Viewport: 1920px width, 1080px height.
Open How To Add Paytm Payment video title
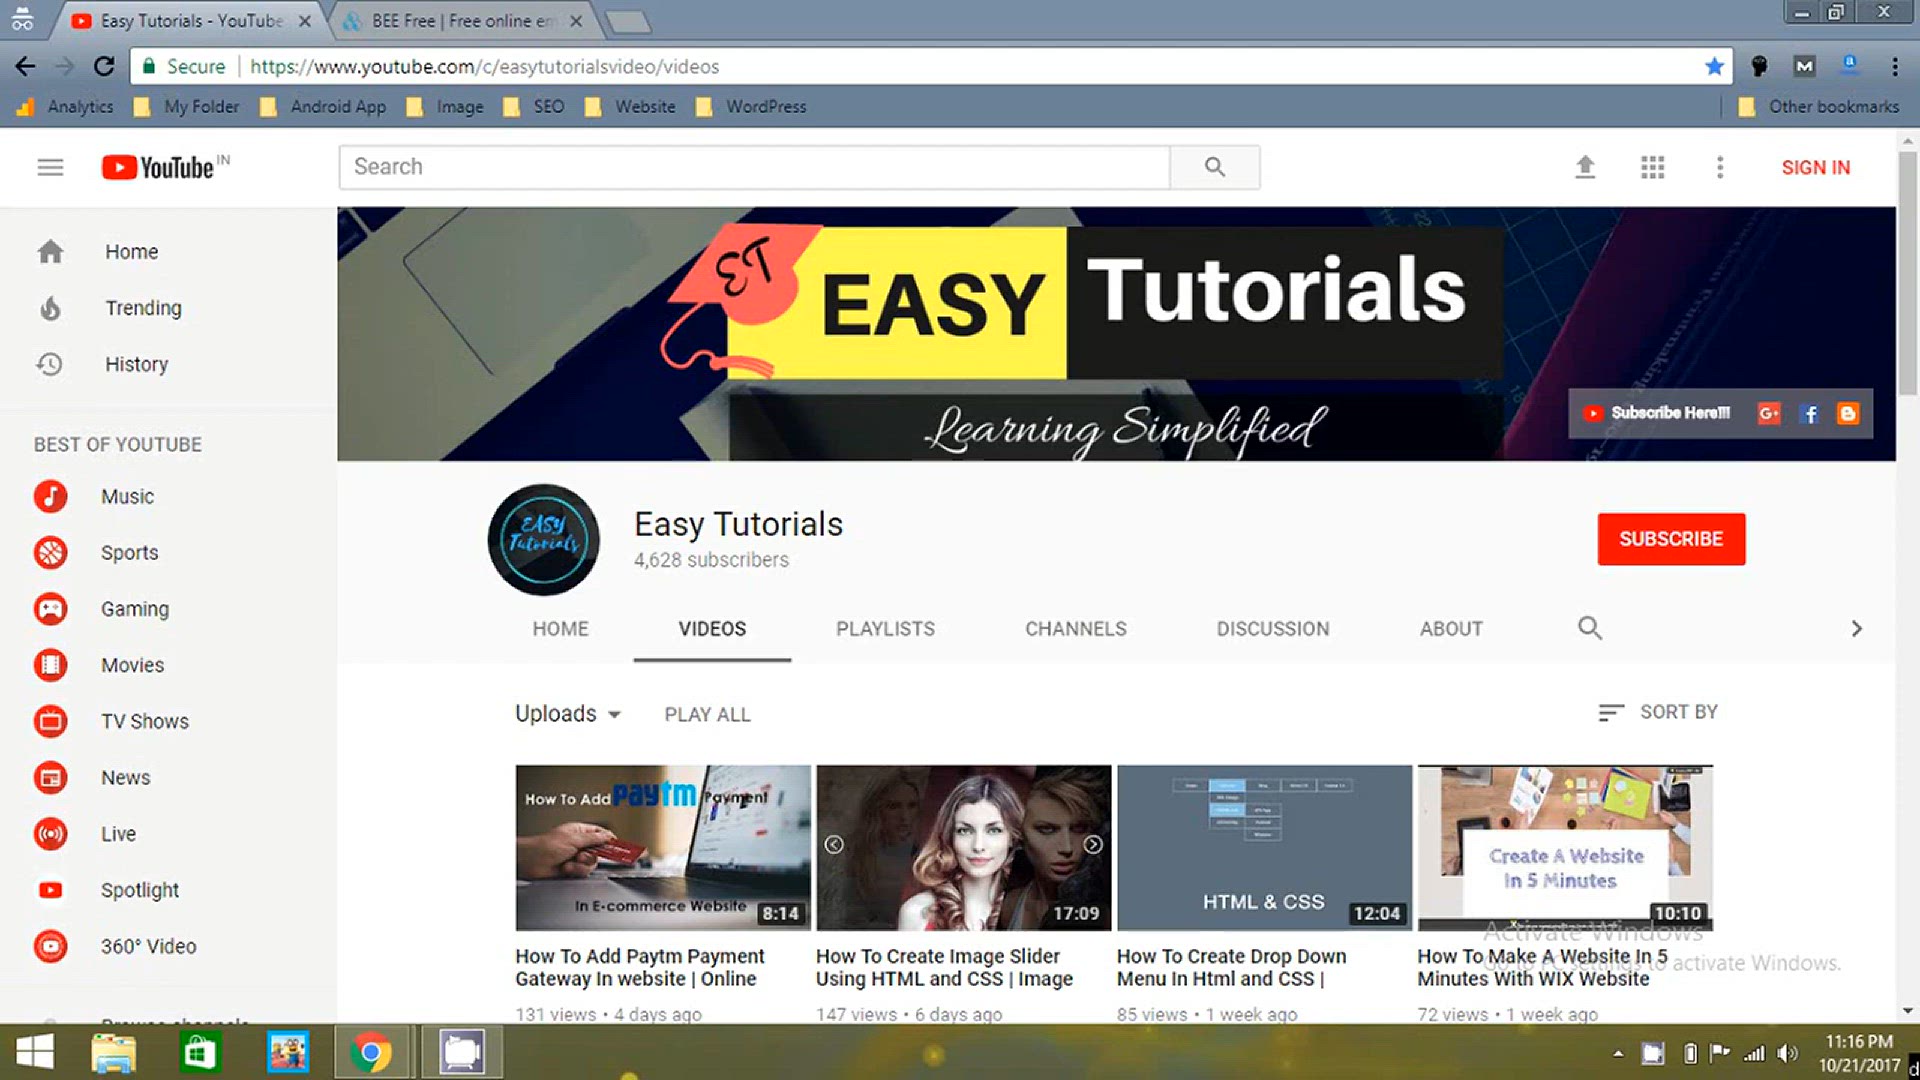tap(640, 967)
